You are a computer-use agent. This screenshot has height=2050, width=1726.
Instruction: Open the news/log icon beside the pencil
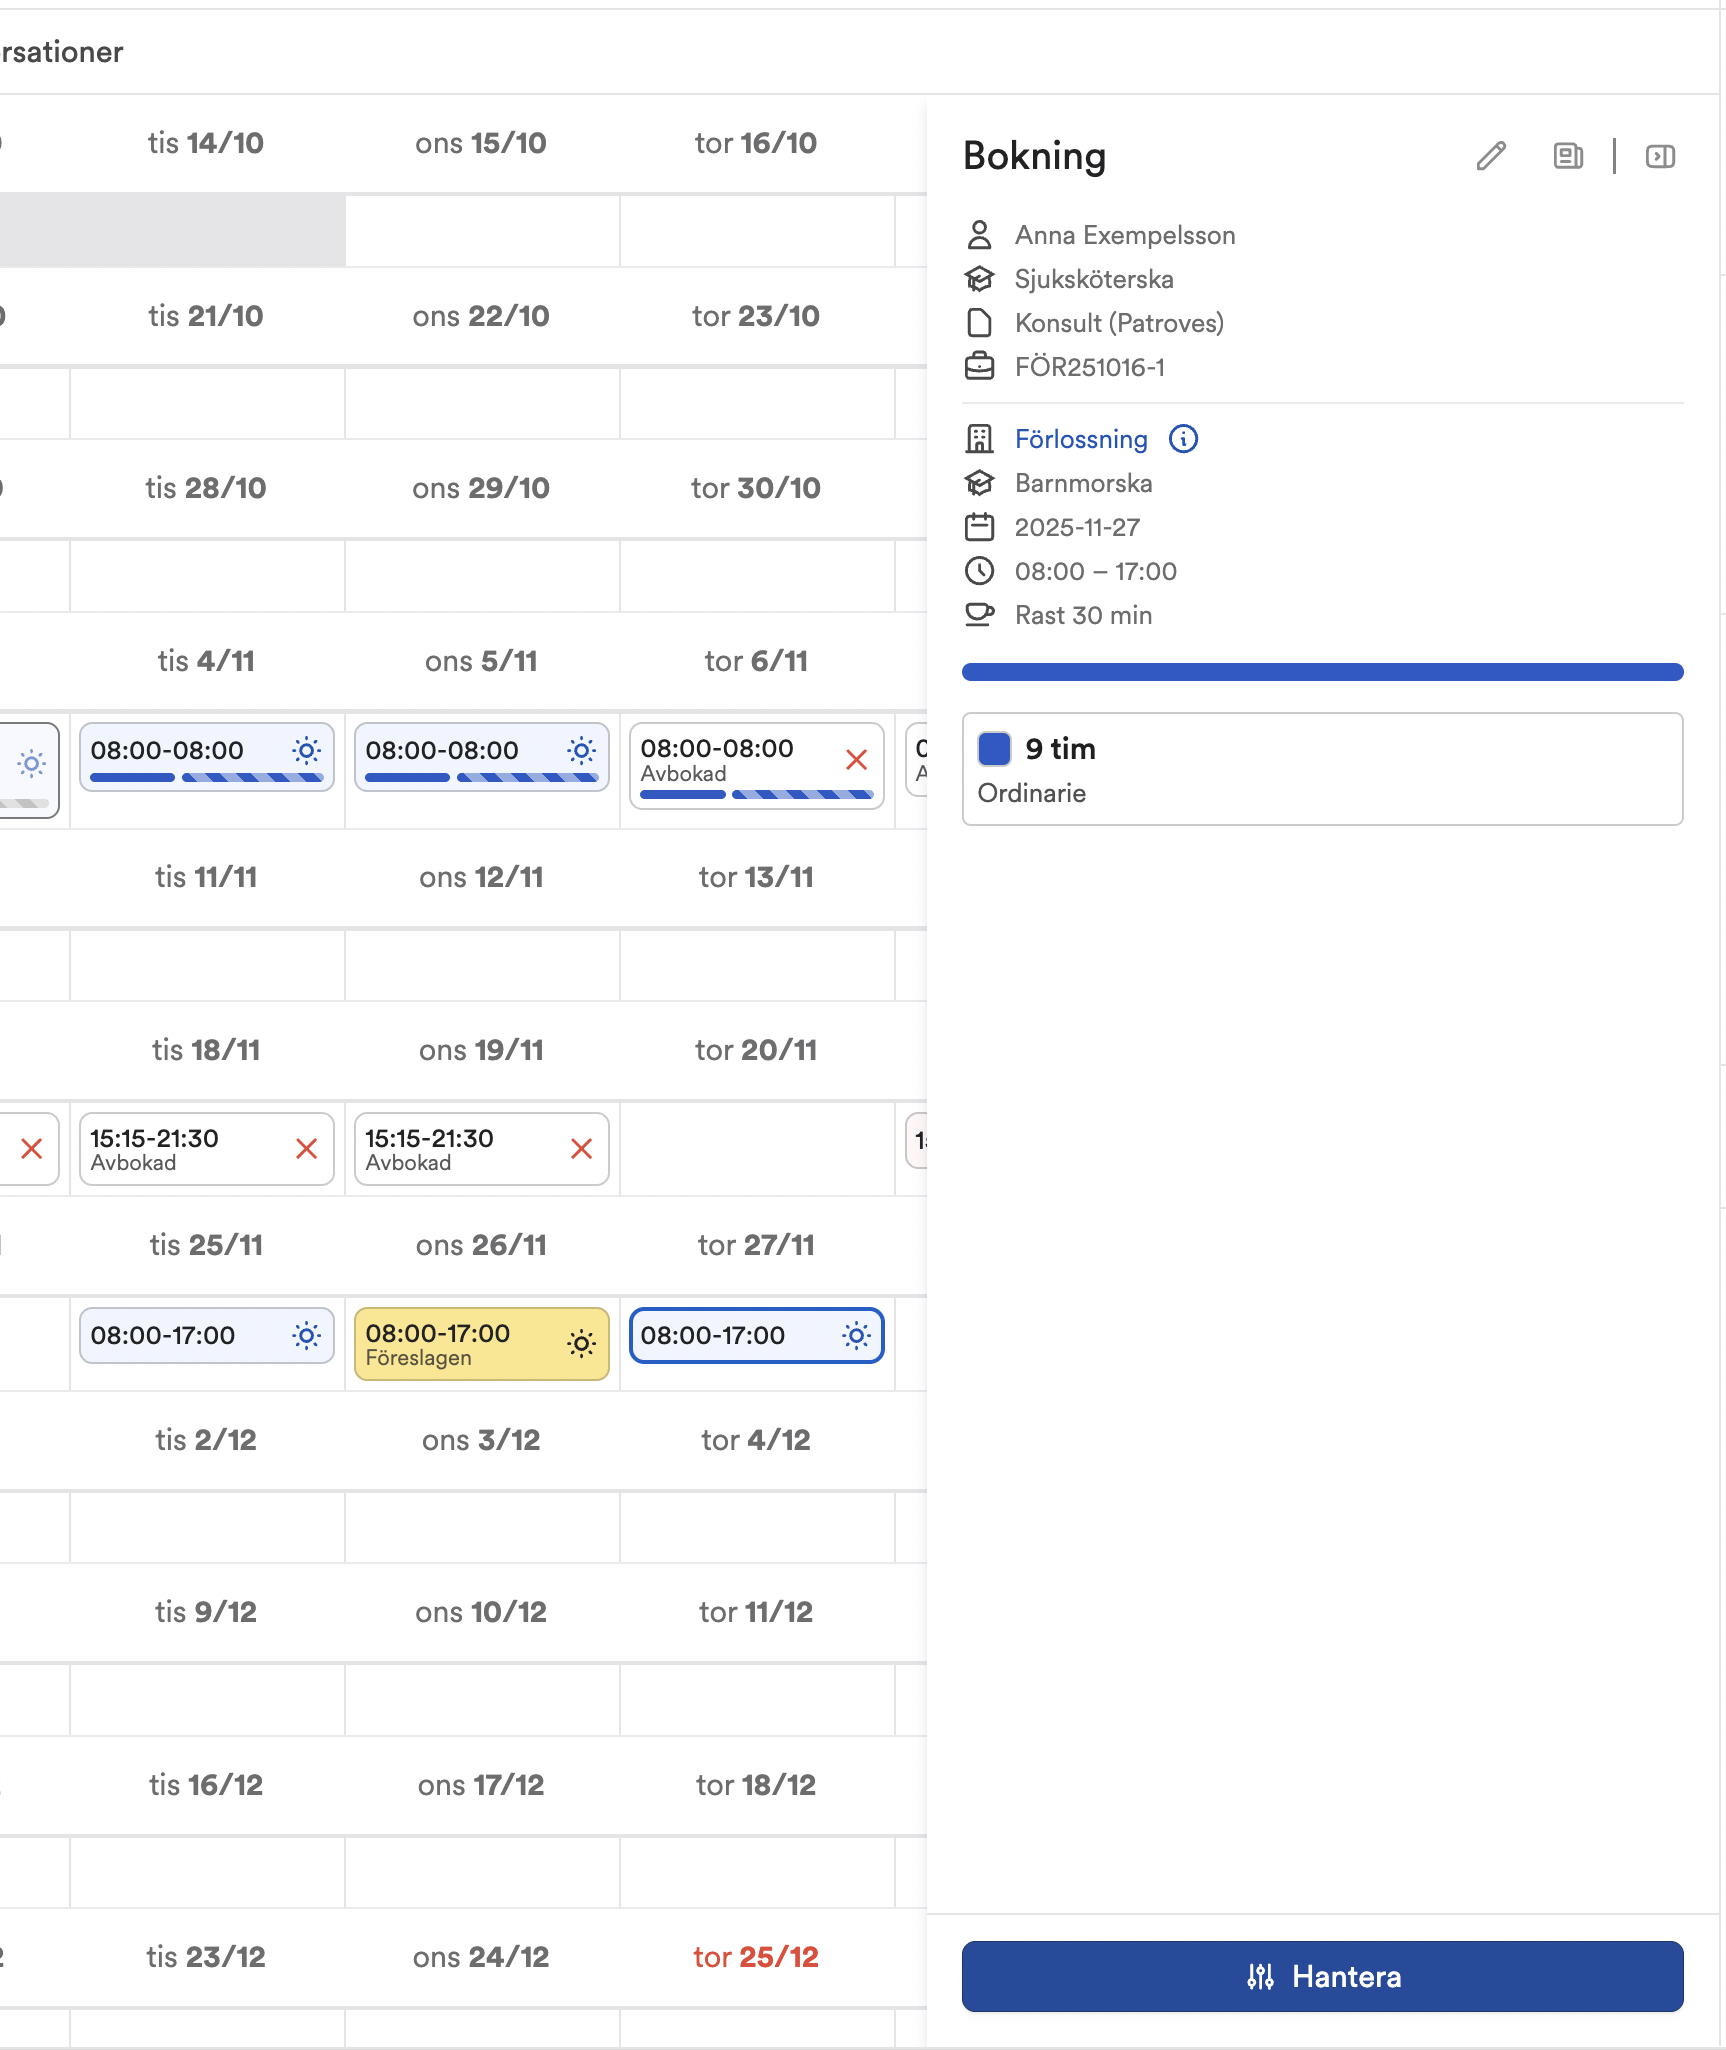point(1568,156)
